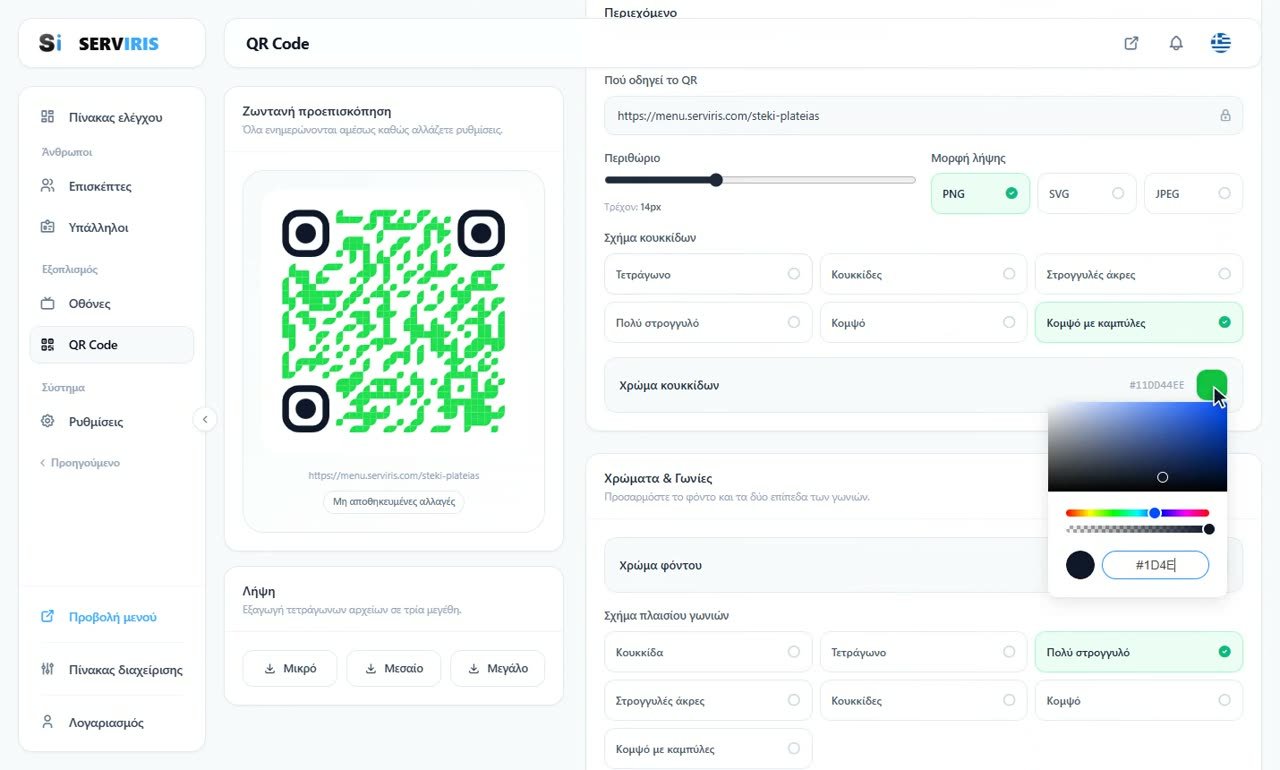The image size is (1280, 770).
Task: Collapse the sidebar with chevron button
Action: [x=205, y=419]
